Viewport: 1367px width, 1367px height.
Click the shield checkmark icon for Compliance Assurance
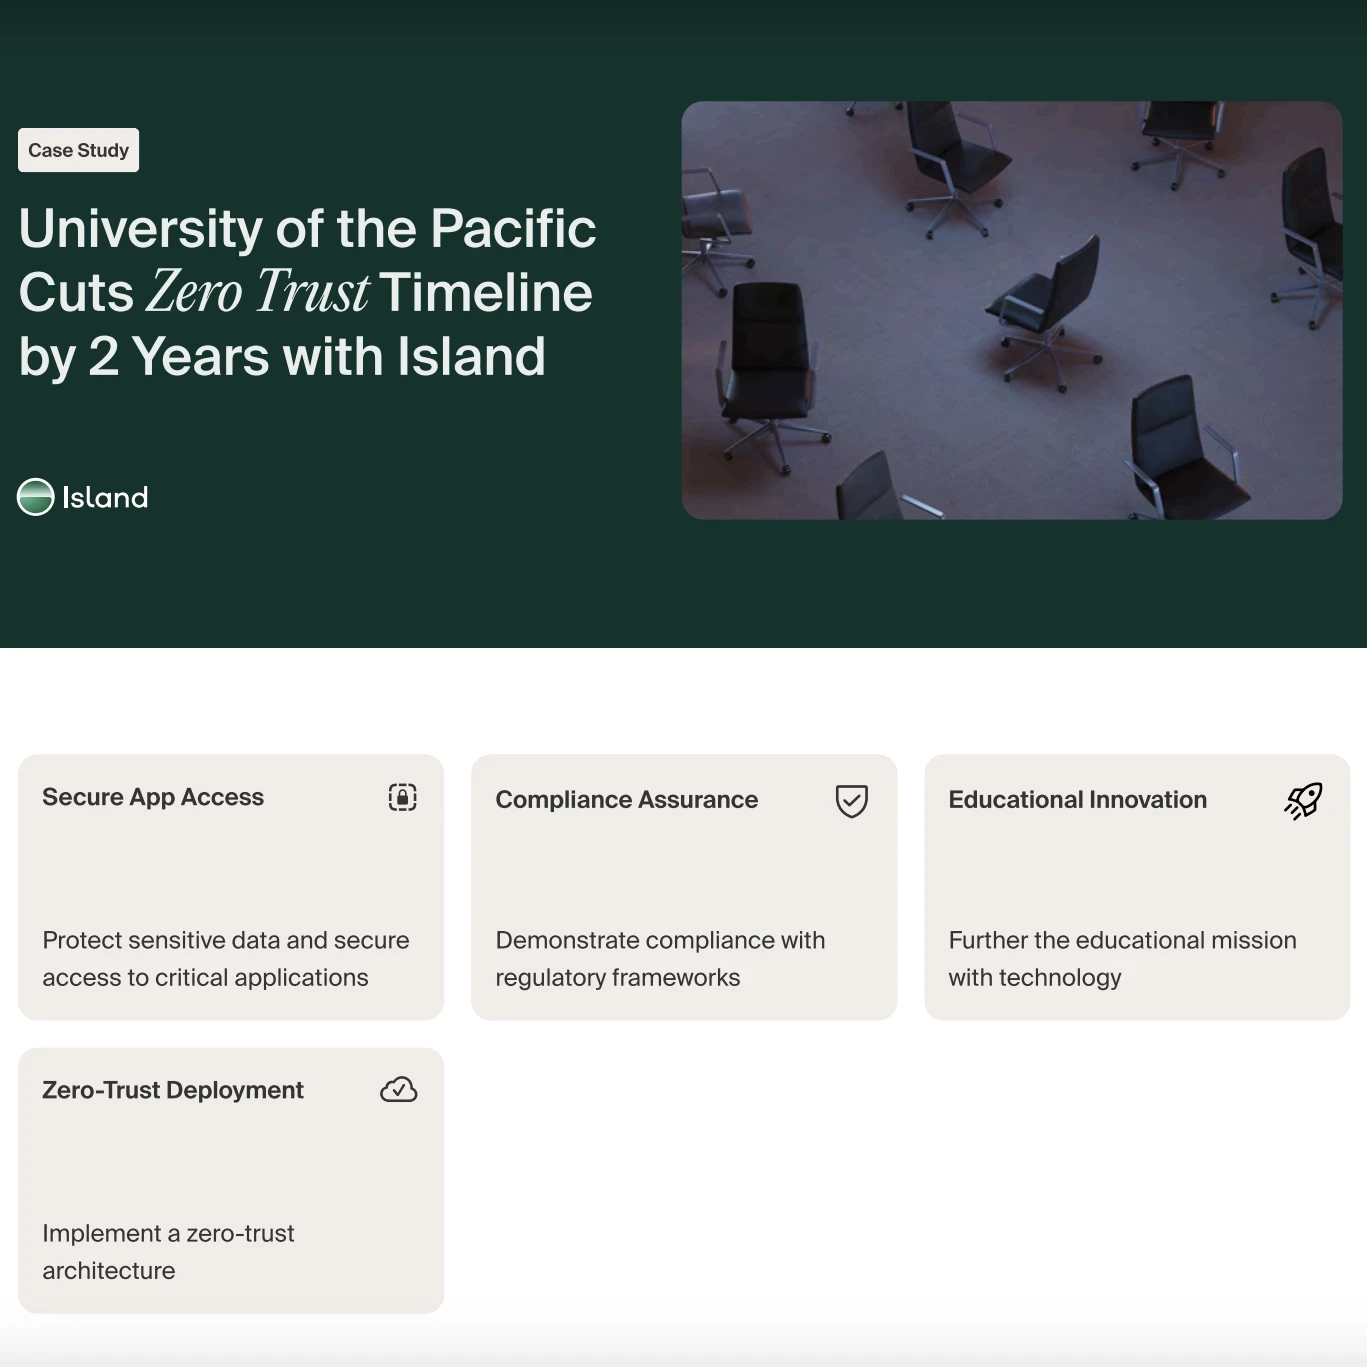pyautogui.click(x=851, y=800)
